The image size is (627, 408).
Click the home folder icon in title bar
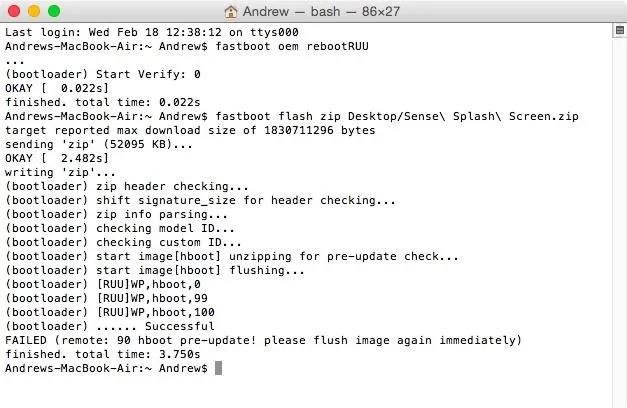pyautogui.click(x=231, y=12)
